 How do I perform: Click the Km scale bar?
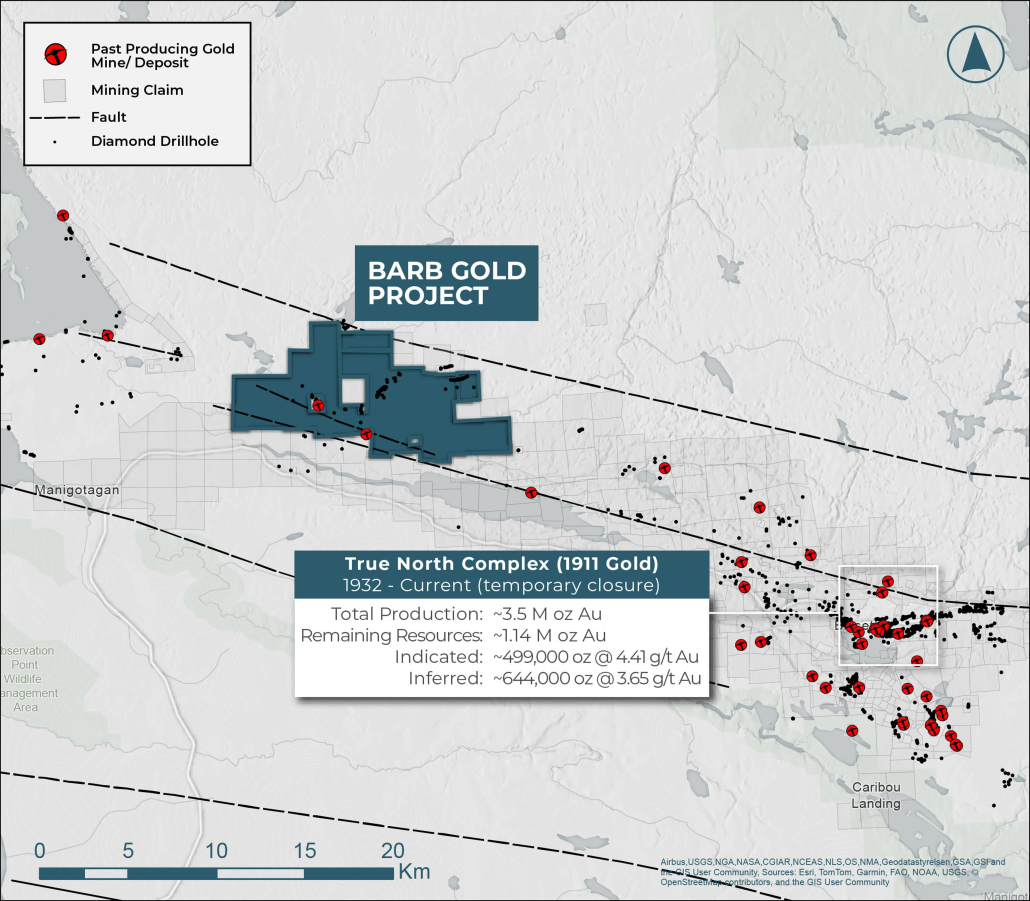(x=215, y=873)
